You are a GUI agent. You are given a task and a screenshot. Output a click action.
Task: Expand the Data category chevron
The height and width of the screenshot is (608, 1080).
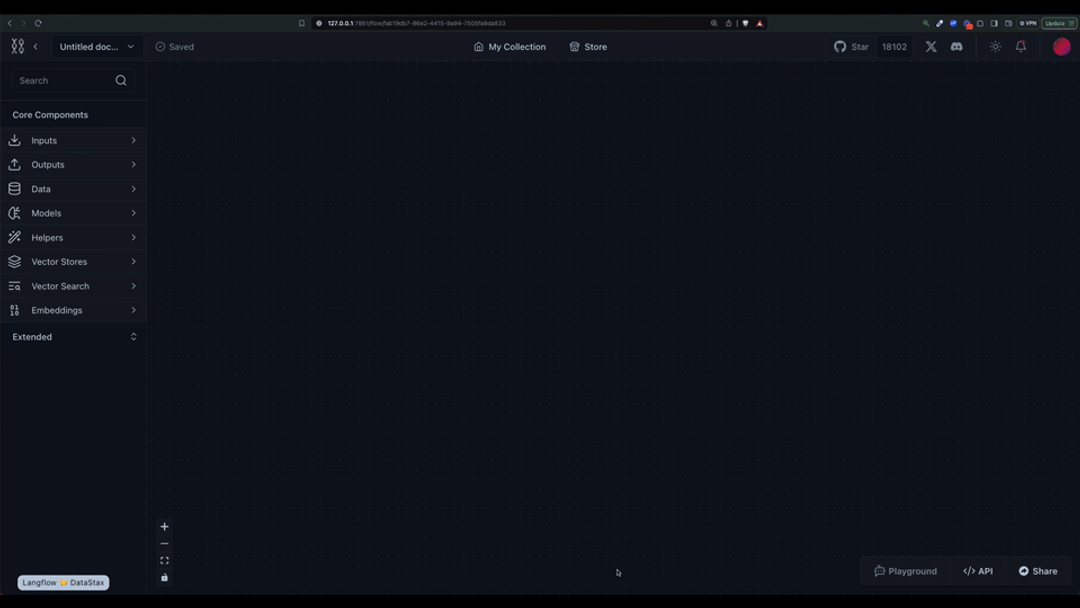point(133,188)
